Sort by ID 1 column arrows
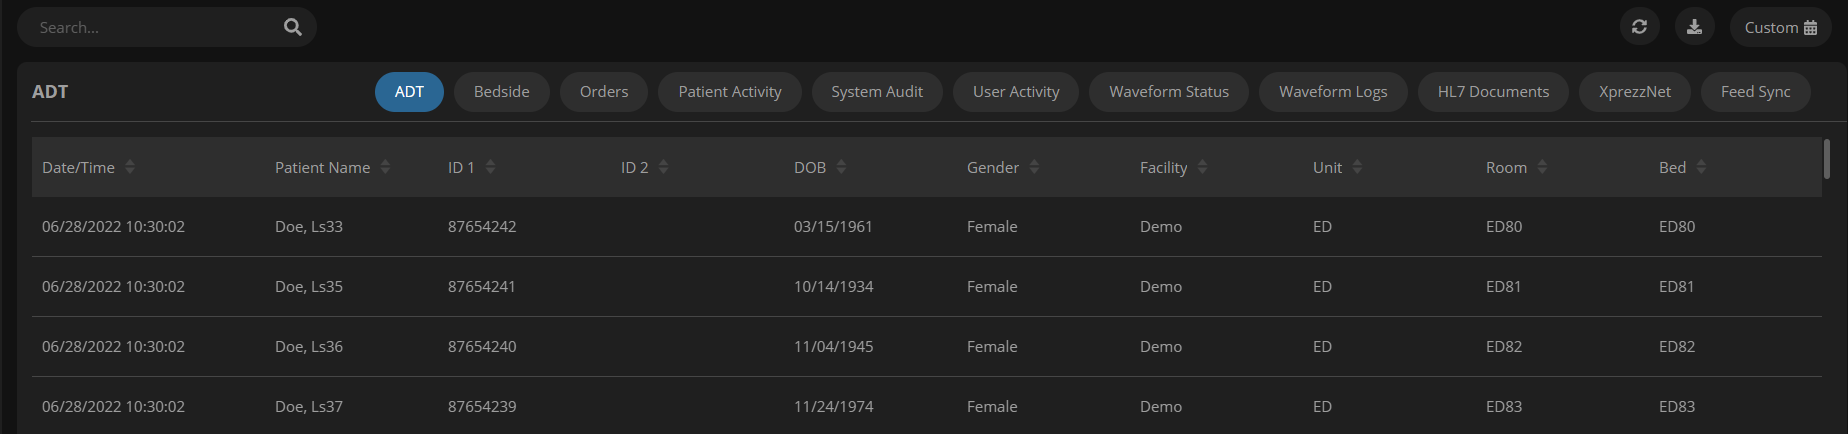 point(490,167)
